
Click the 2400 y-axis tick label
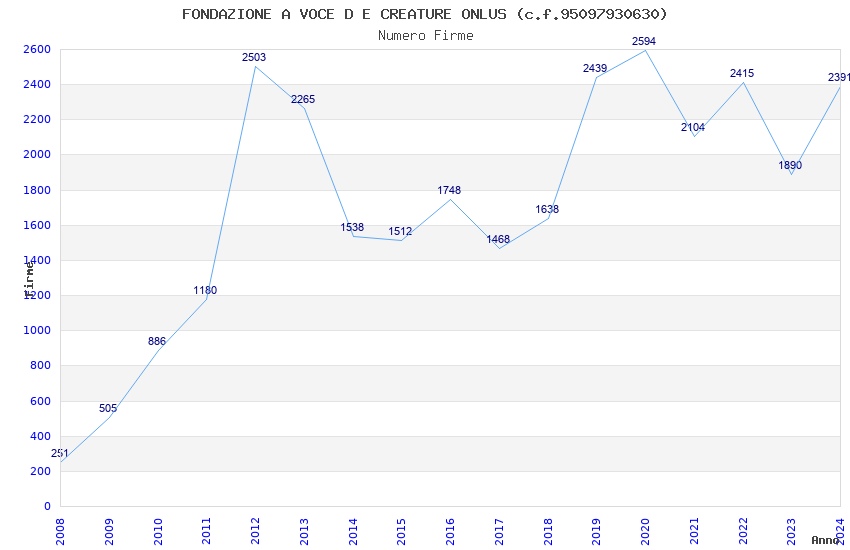point(37,85)
